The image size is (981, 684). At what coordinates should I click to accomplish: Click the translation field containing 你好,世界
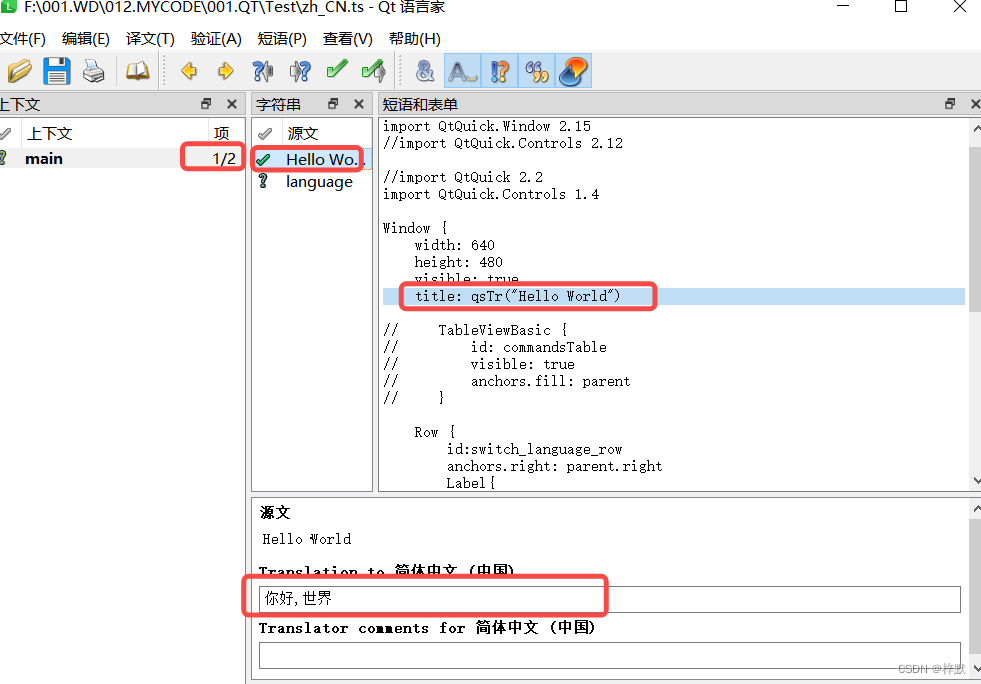(609, 599)
